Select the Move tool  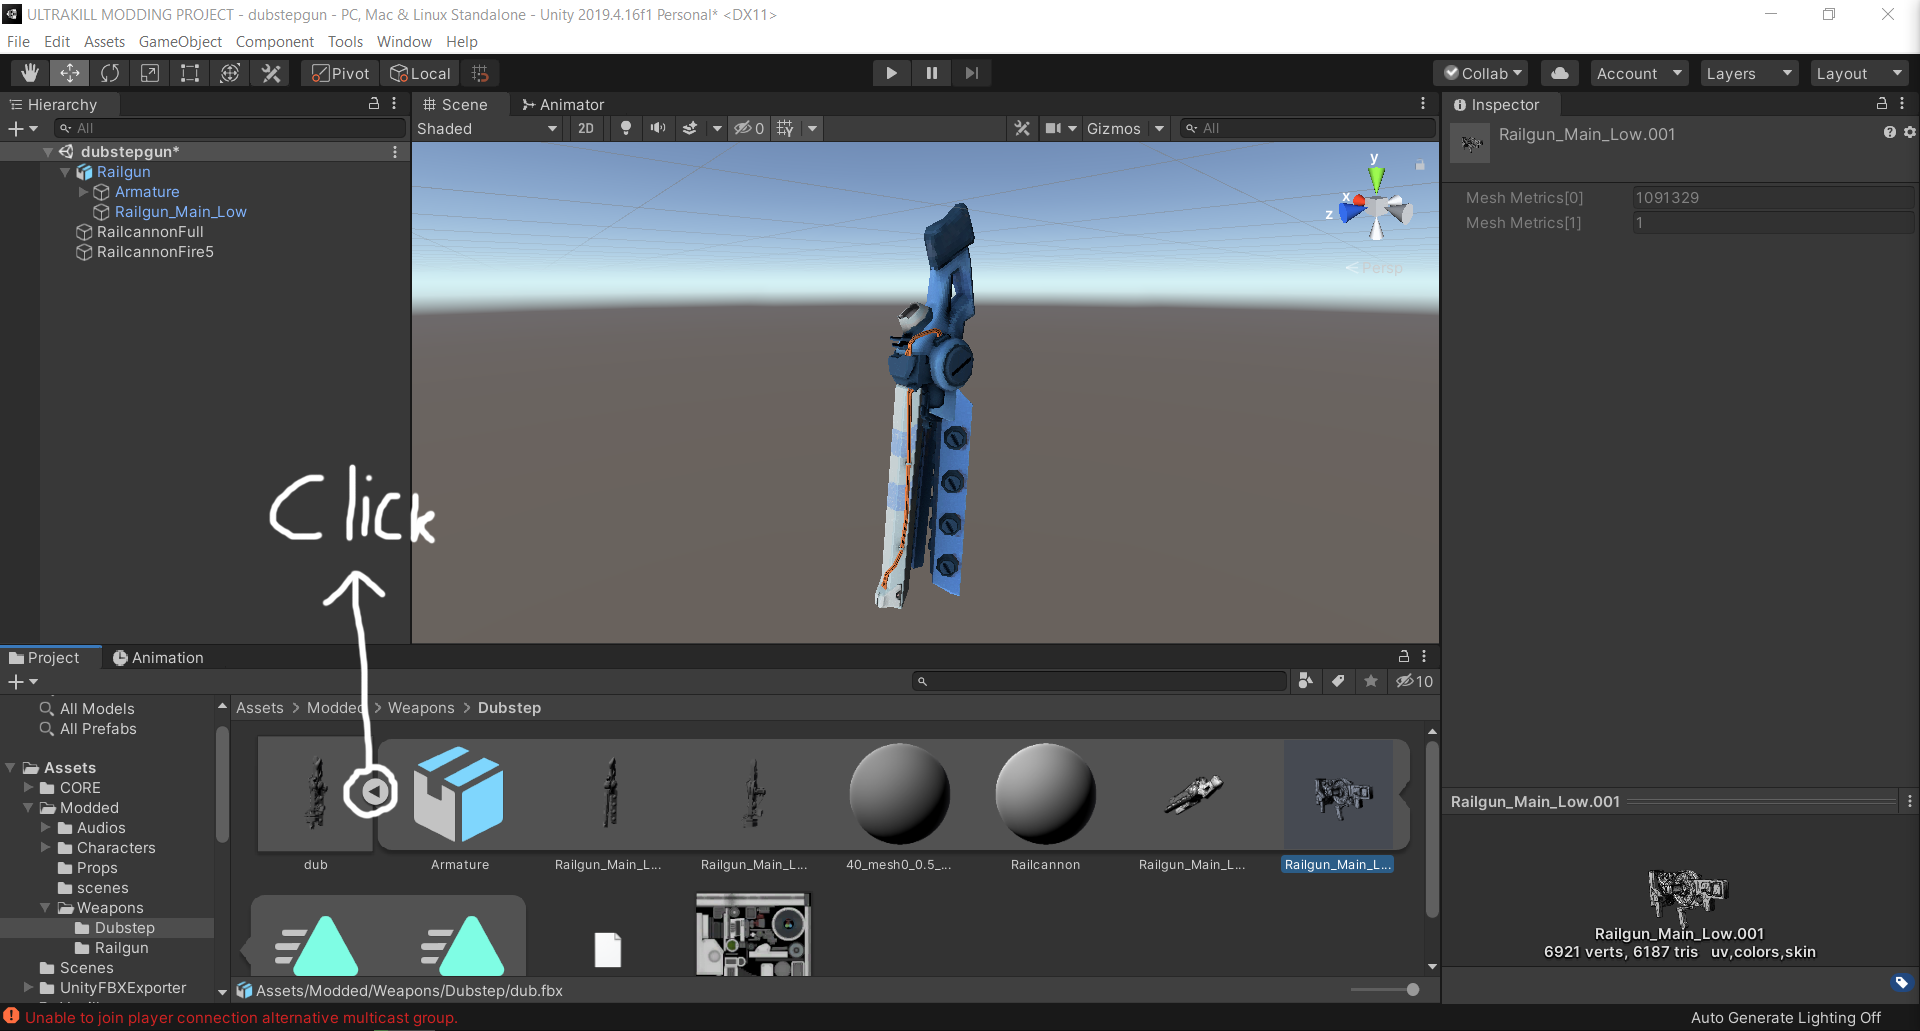coord(70,73)
